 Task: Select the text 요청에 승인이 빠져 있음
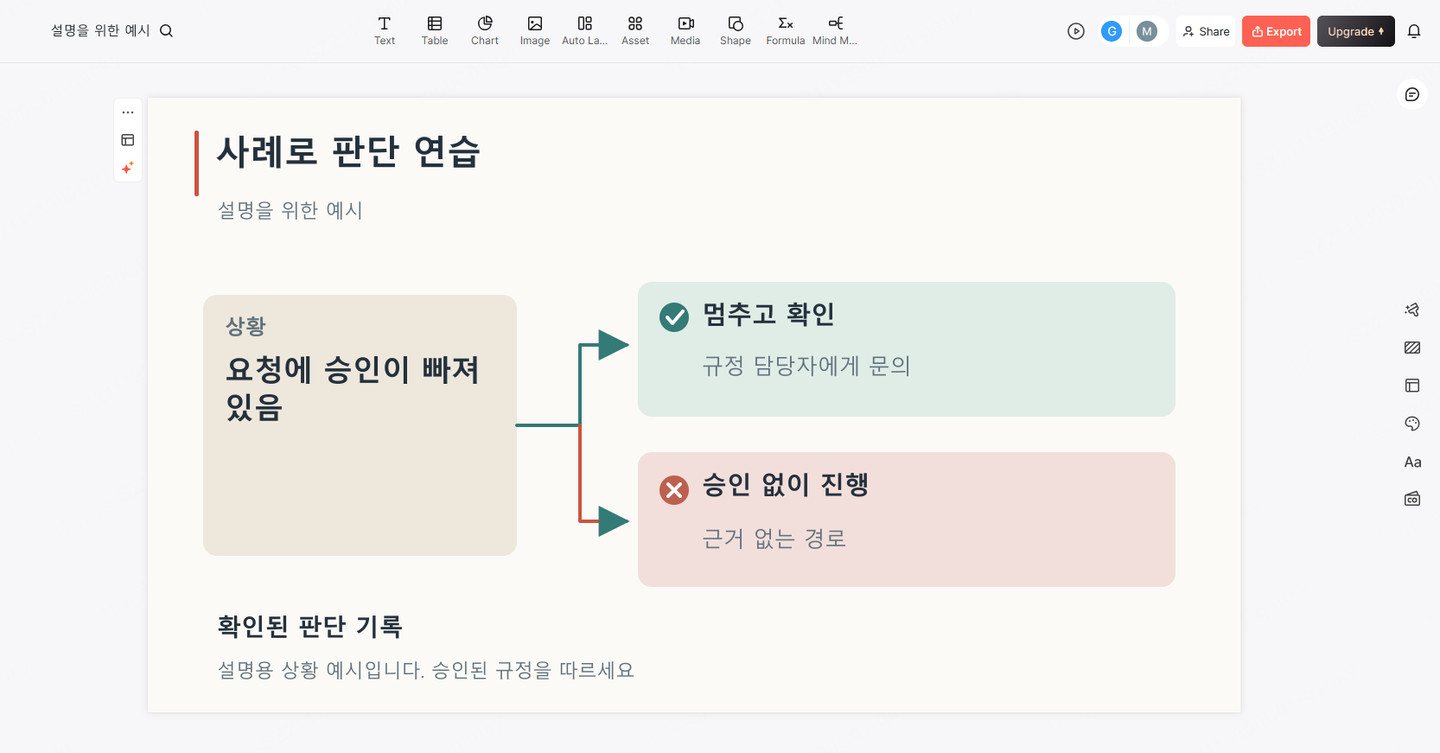[x=353, y=388]
